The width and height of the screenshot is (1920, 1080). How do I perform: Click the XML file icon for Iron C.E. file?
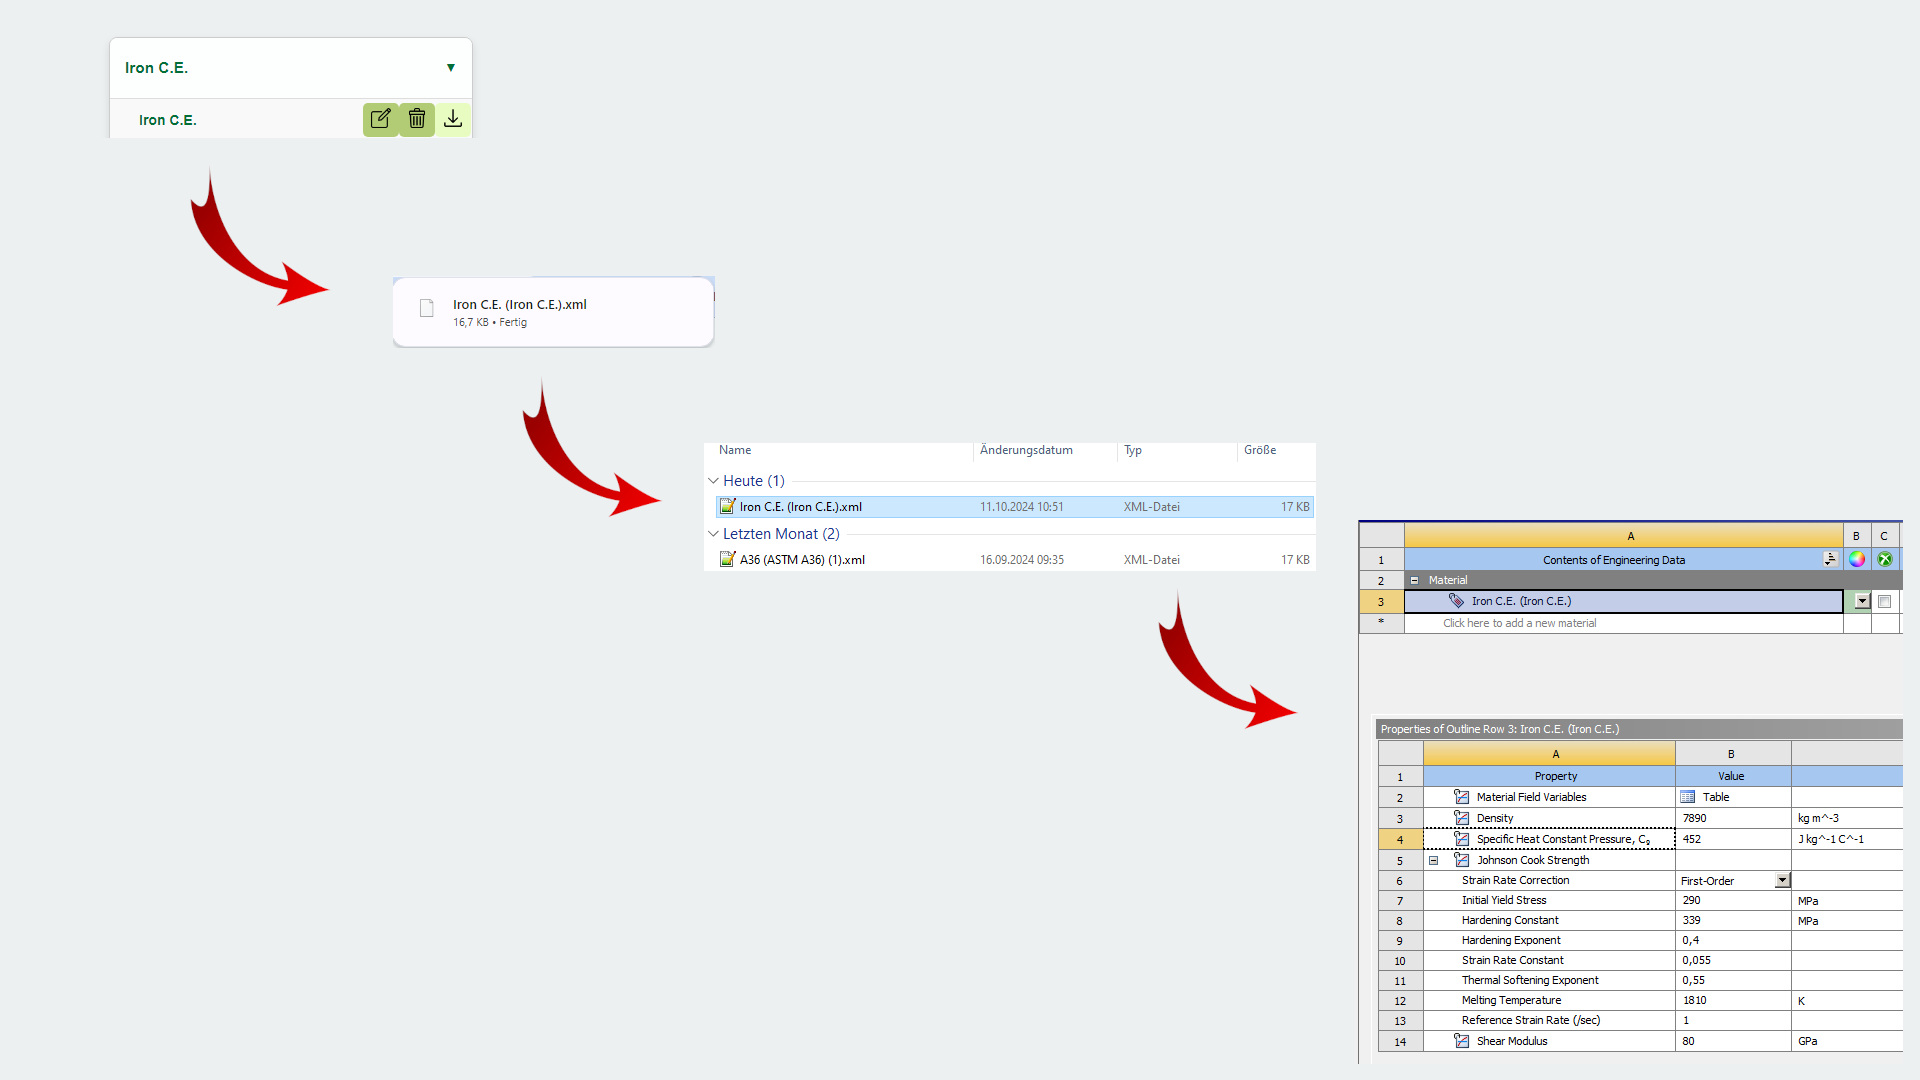pyautogui.click(x=728, y=506)
